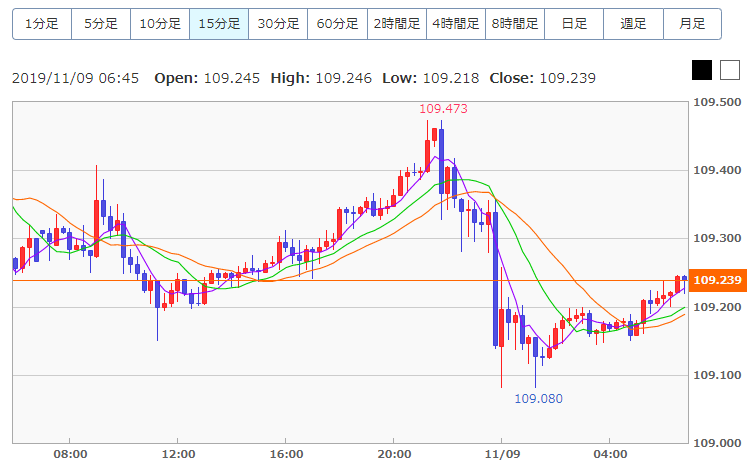Image resolution: width=754 pixels, height=471 pixels.
Task: Show the daily 日足 chart
Action: pyautogui.click(x=574, y=24)
